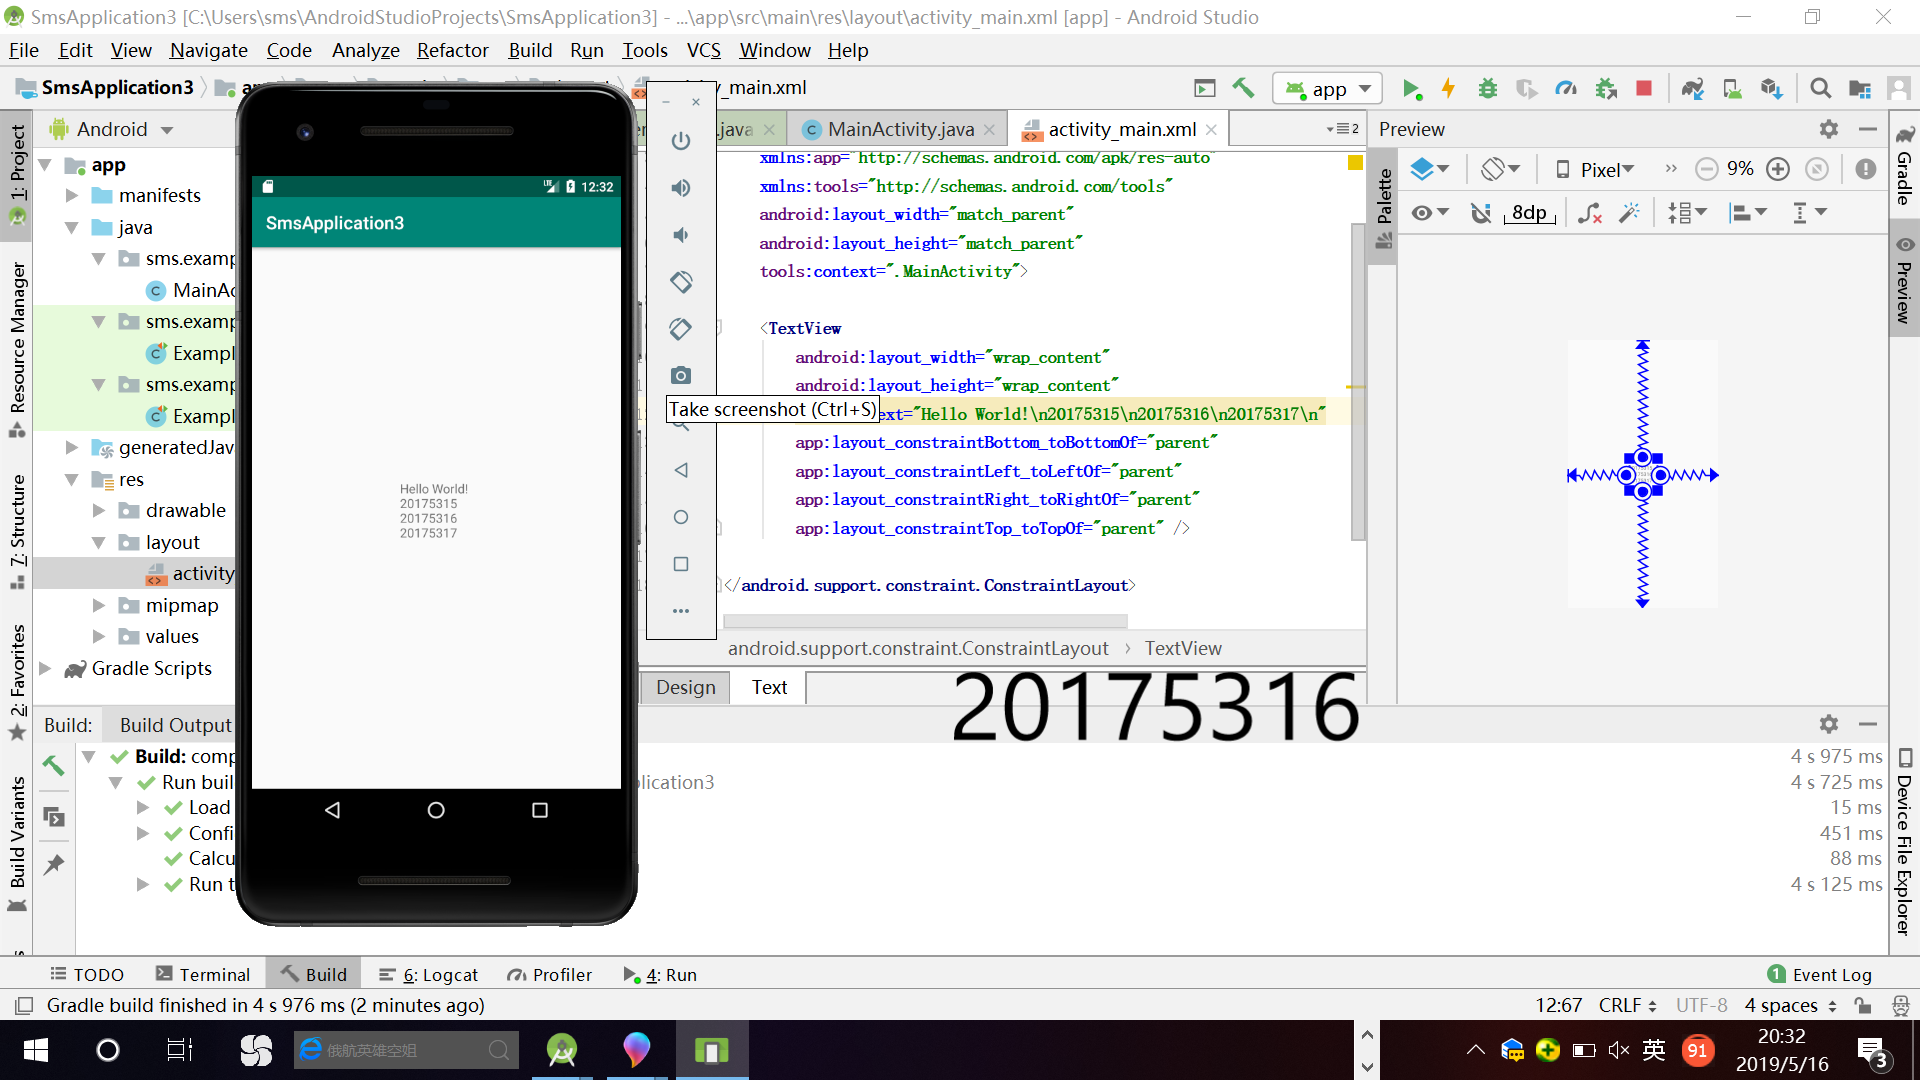Toggle the Build view mode icon
Viewport: 1920px width, 1080px height.
54,817
